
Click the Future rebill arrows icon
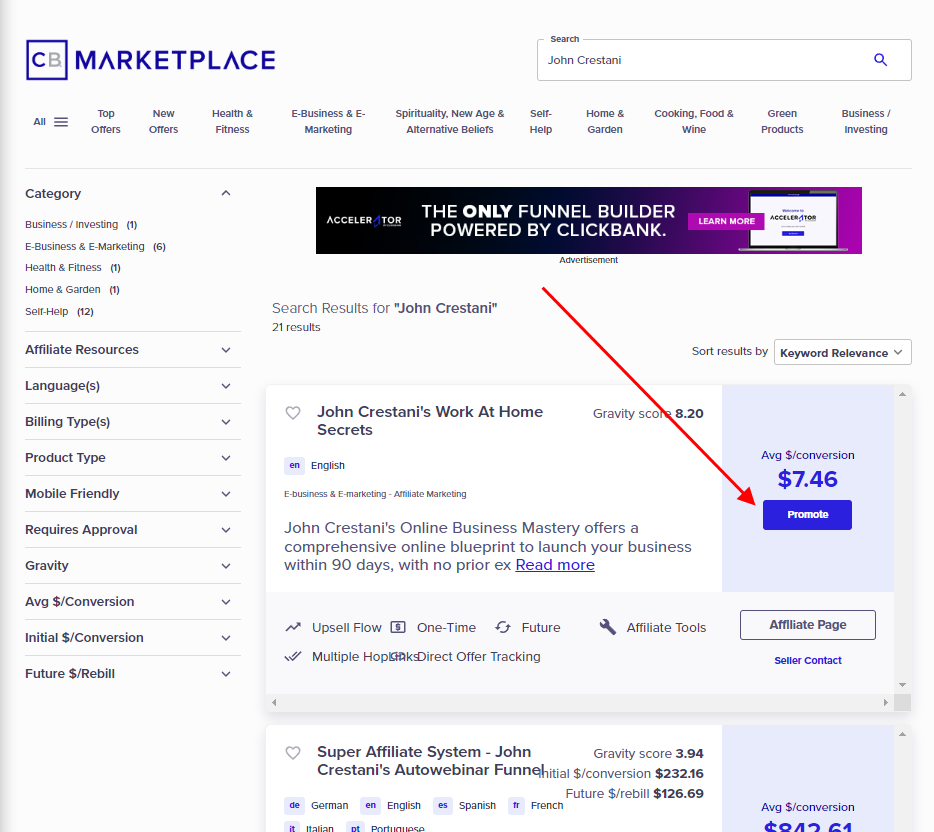(x=503, y=627)
